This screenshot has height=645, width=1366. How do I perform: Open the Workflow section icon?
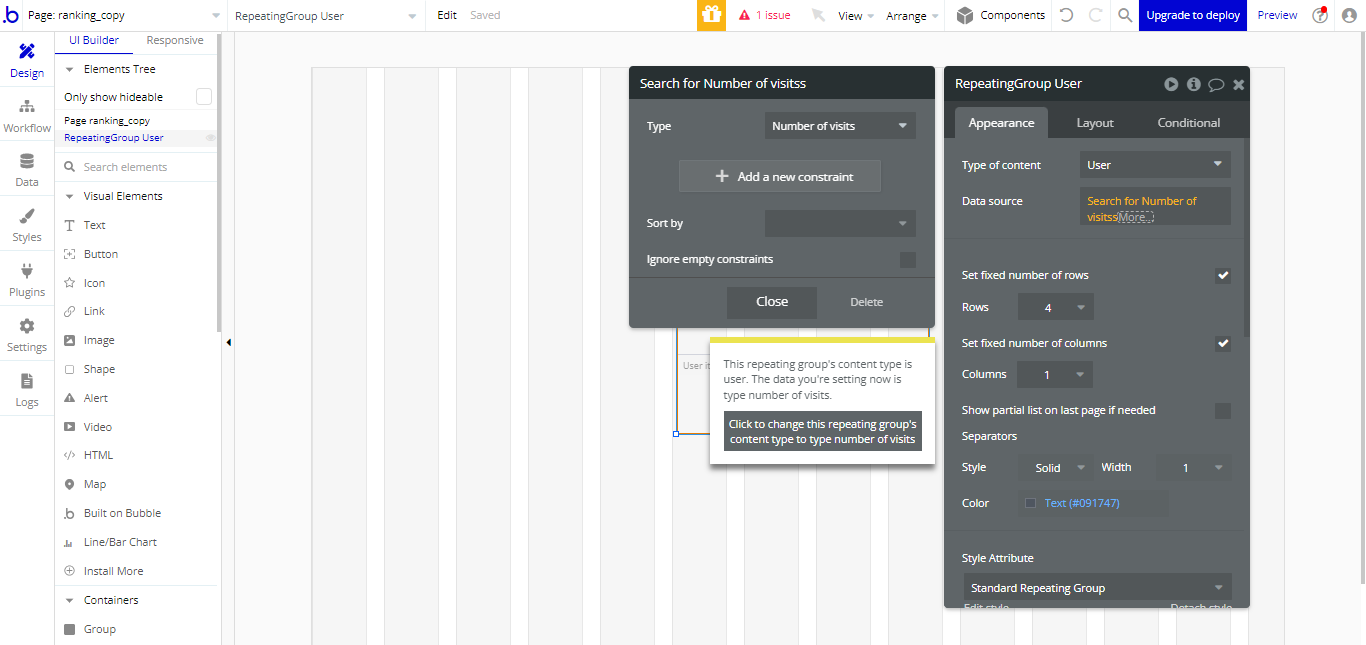(x=27, y=107)
